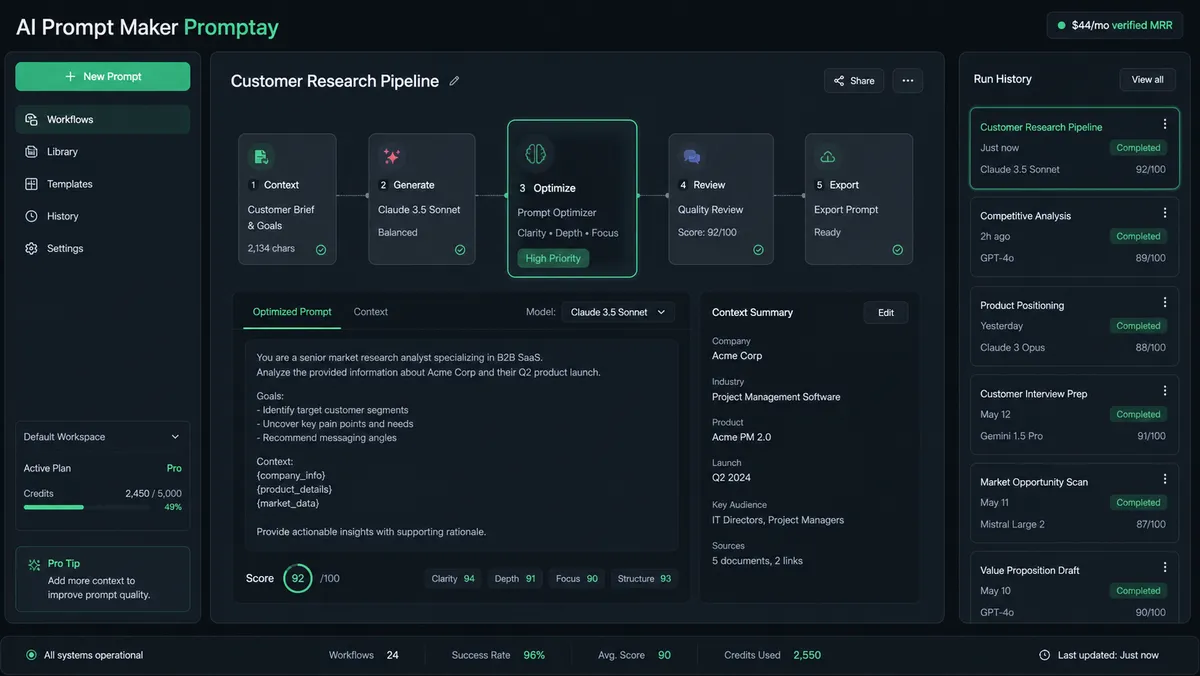1200x676 pixels.
Task: Click the Pro plan label
Action: coord(174,468)
